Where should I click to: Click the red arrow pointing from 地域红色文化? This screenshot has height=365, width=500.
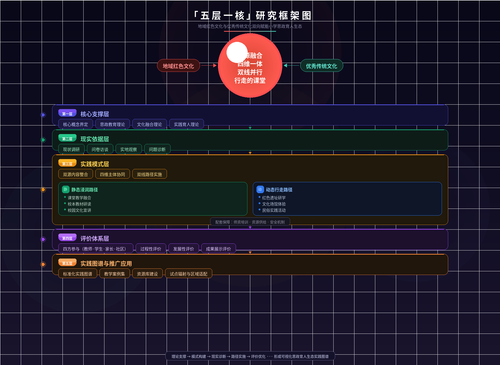pyautogui.click(x=209, y=66)
